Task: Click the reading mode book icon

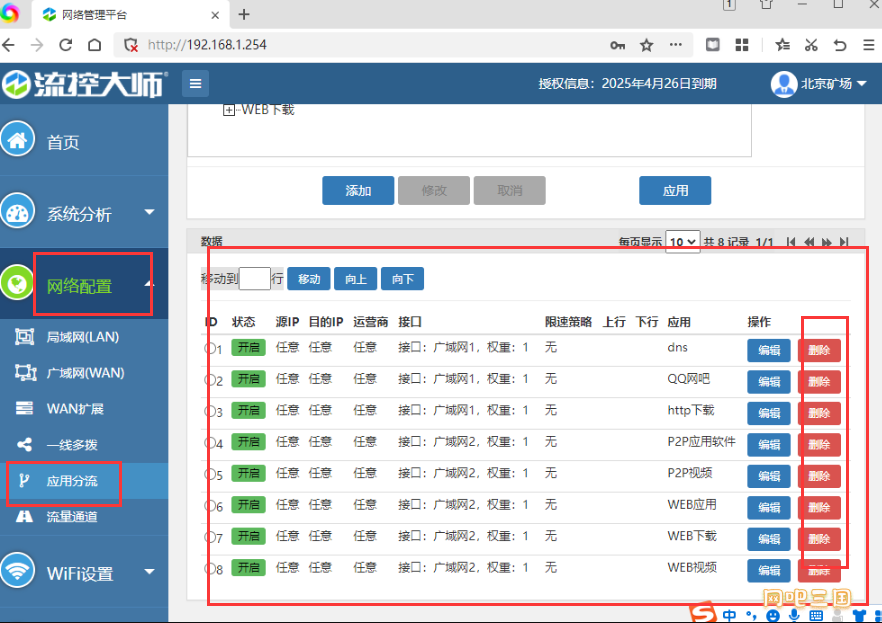Action: [x=713, y=45]
